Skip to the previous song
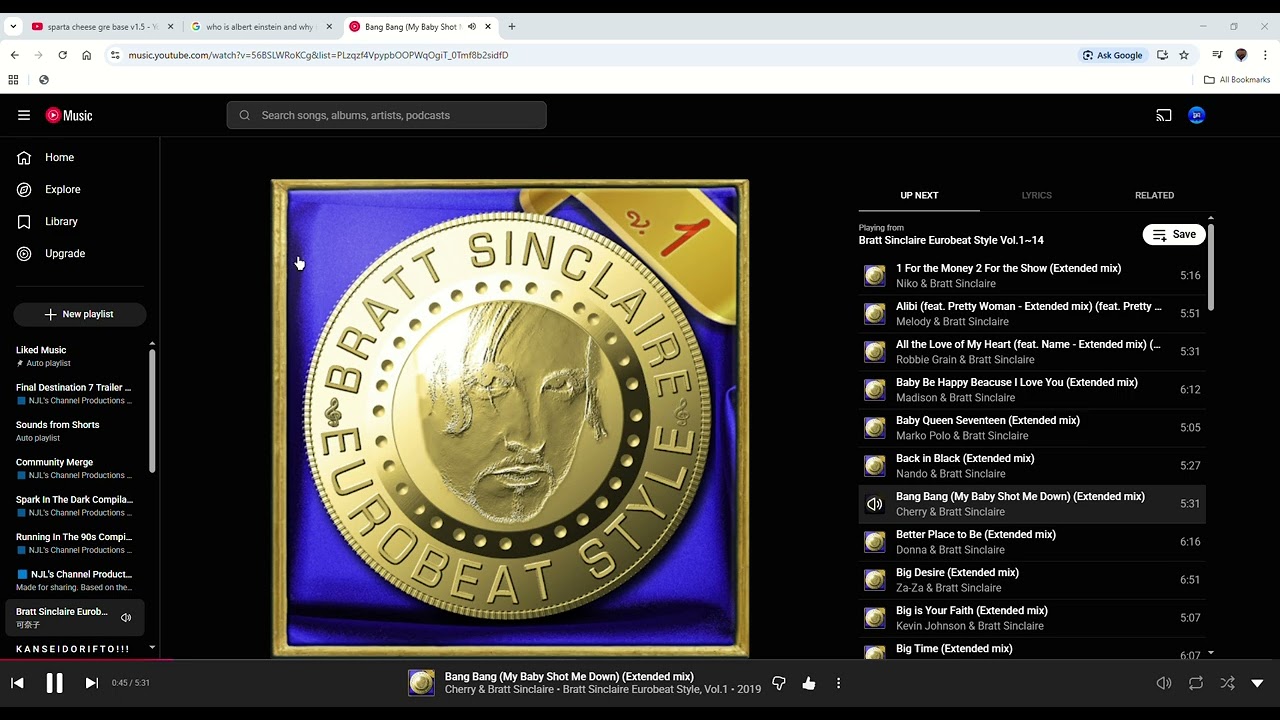The width and height of the screenshot is (1280, 720). 17,683
